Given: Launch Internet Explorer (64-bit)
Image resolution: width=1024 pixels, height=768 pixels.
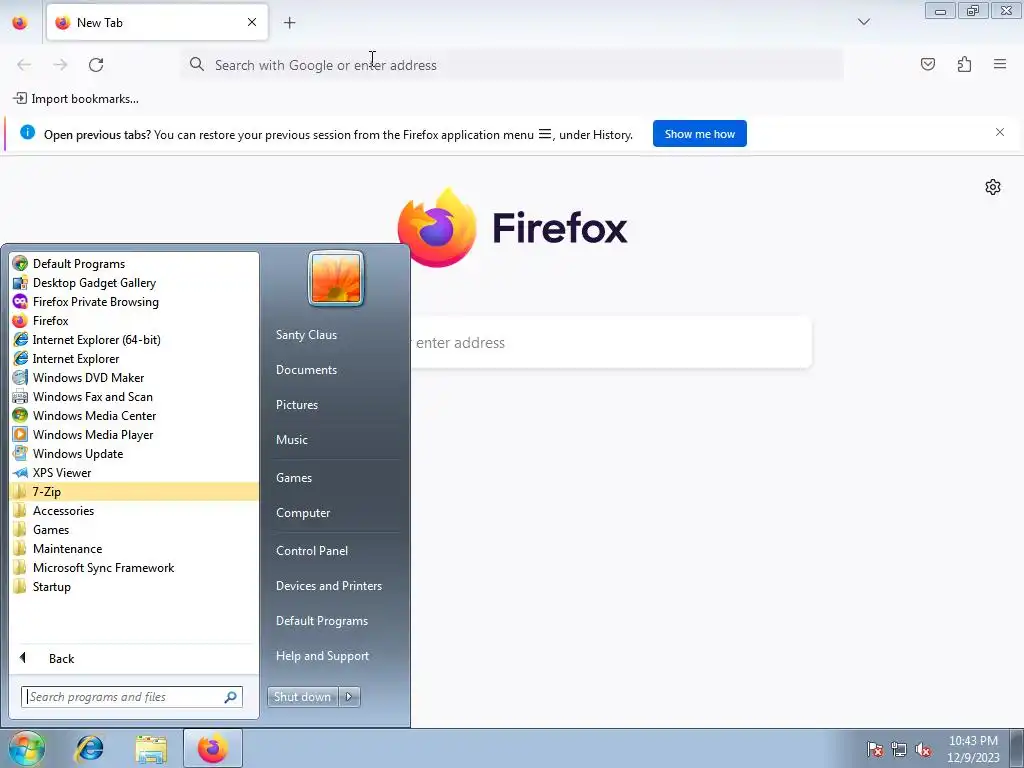Looking at the screenshot, I should coord(134,340).
